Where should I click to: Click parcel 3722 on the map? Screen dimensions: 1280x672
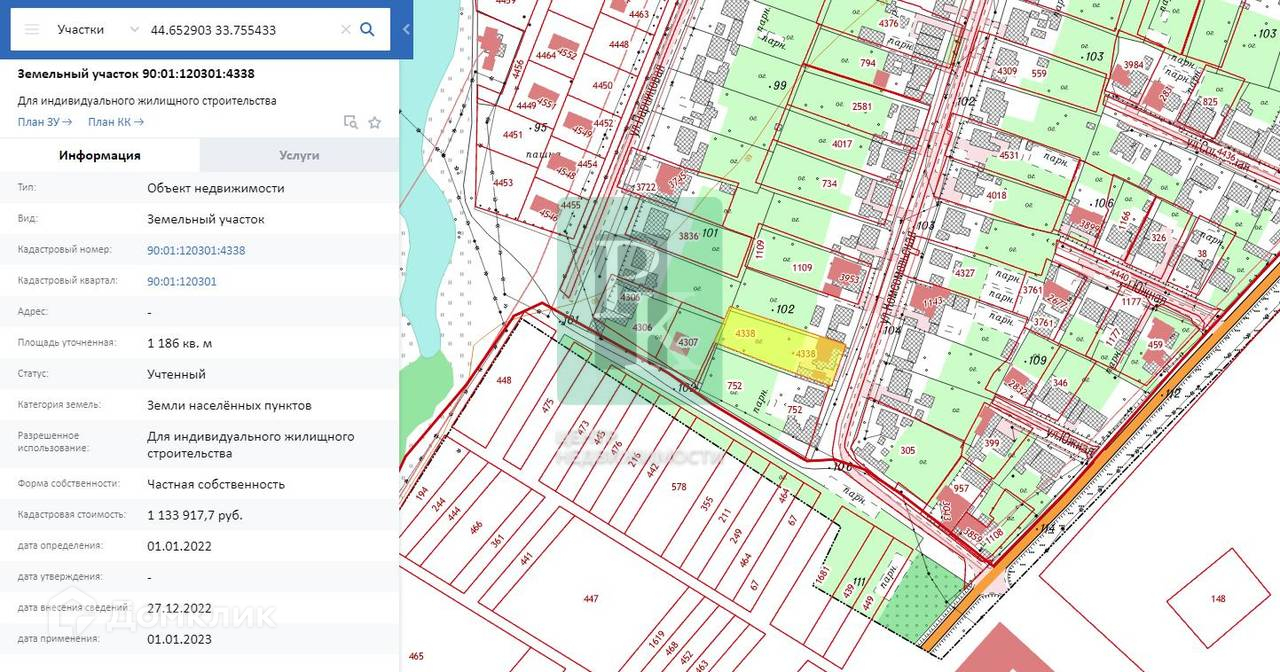coord(646,188)
